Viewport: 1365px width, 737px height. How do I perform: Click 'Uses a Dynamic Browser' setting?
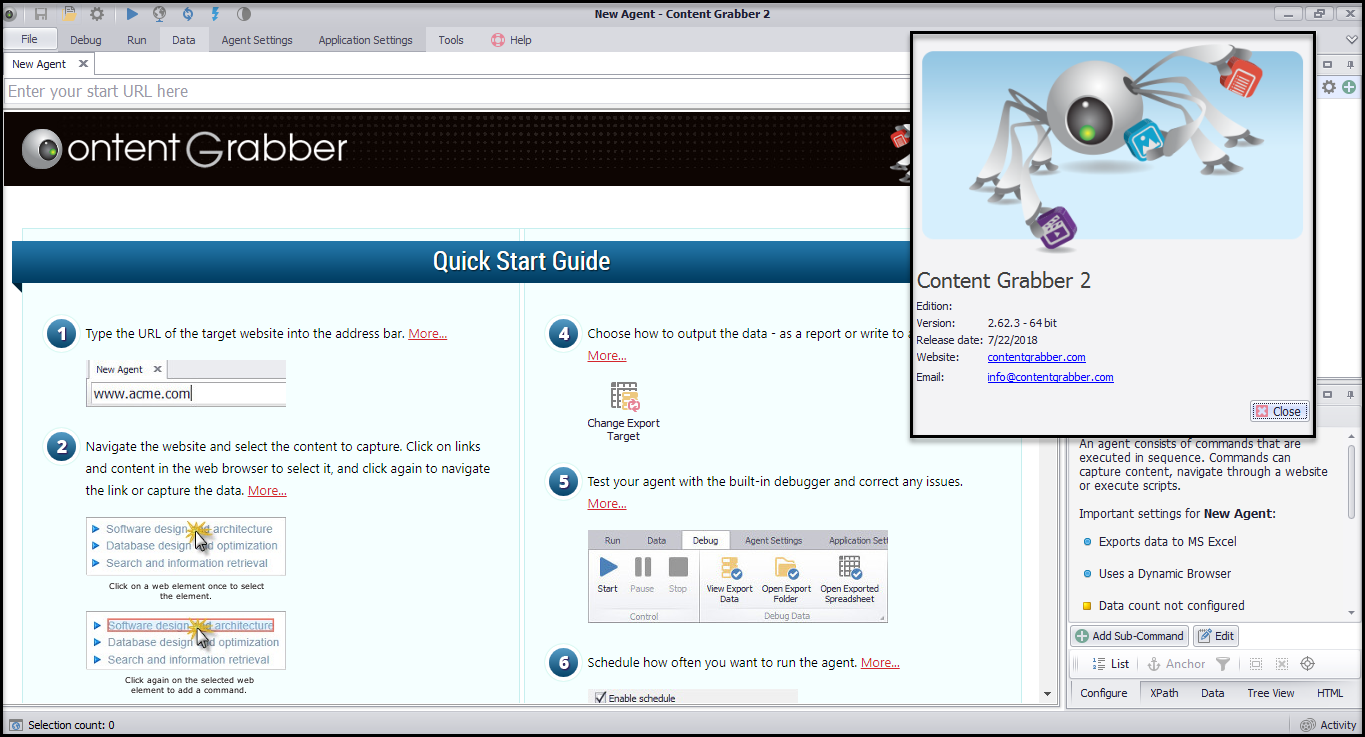[1164, 574]
